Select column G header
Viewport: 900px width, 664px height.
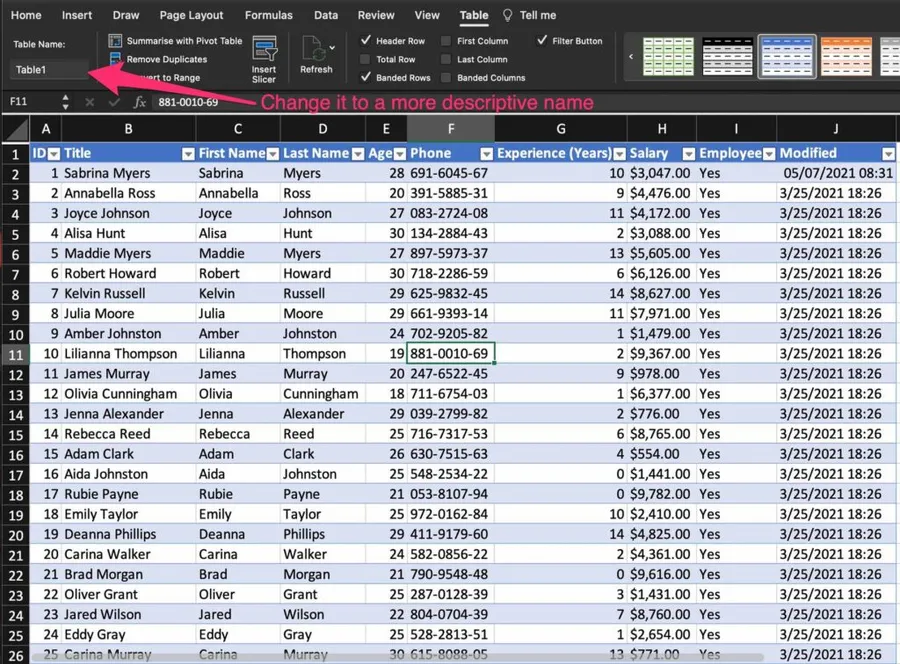560,129
